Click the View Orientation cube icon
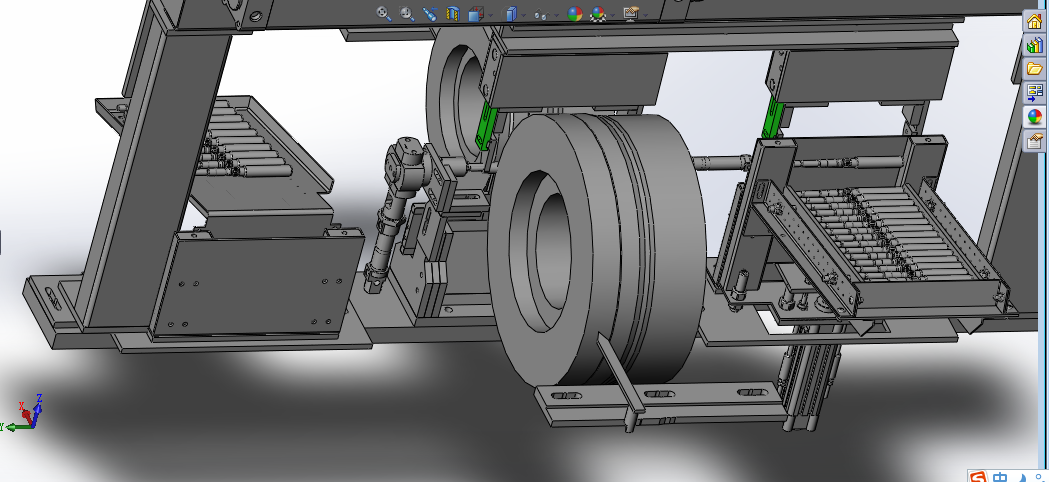The height and width of the screenshot is (482, 1049). [476, 13]
